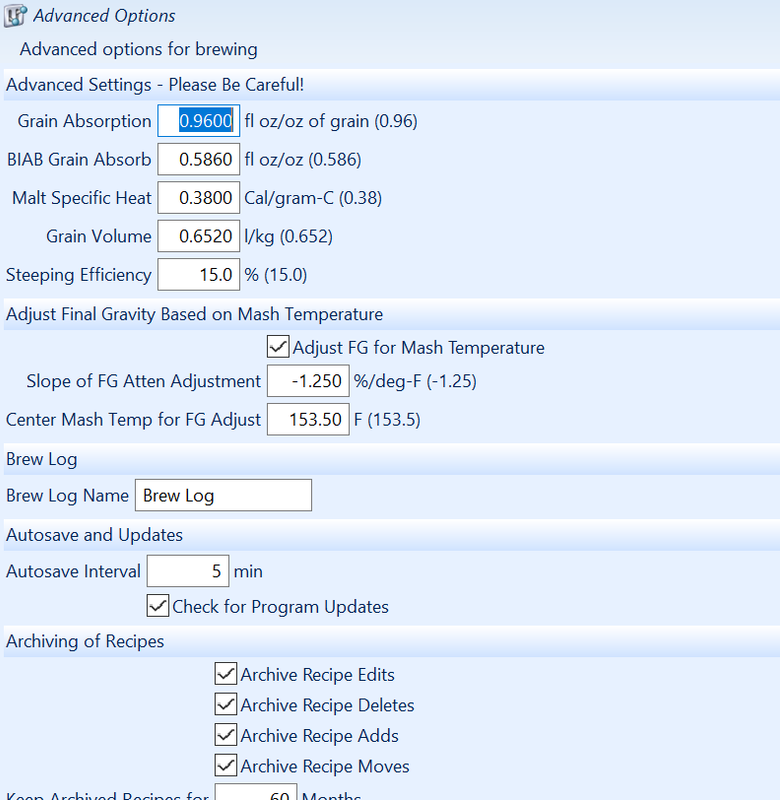Screen dimensions: 780x800
Task: Click the 'Malt Specific Heat' label
Action: pos(82,198)
